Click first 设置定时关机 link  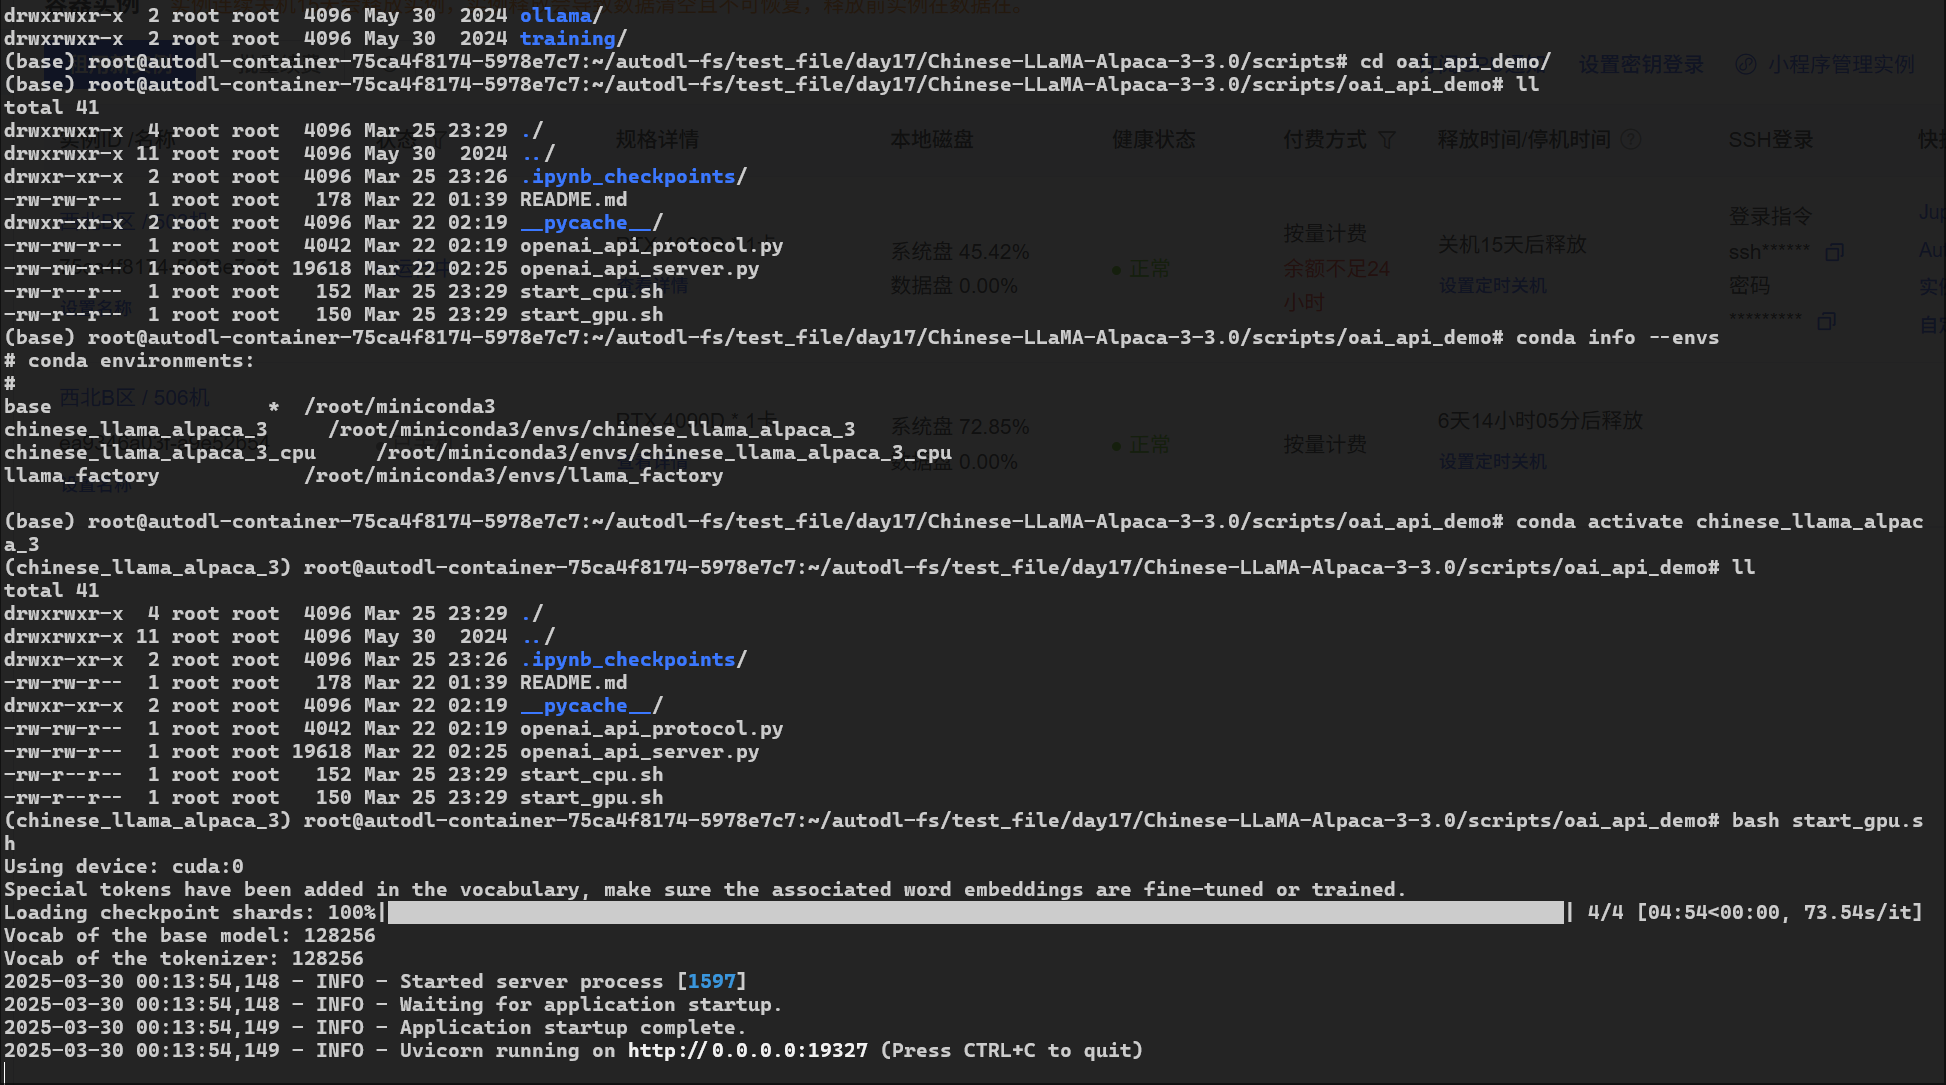1492,286
